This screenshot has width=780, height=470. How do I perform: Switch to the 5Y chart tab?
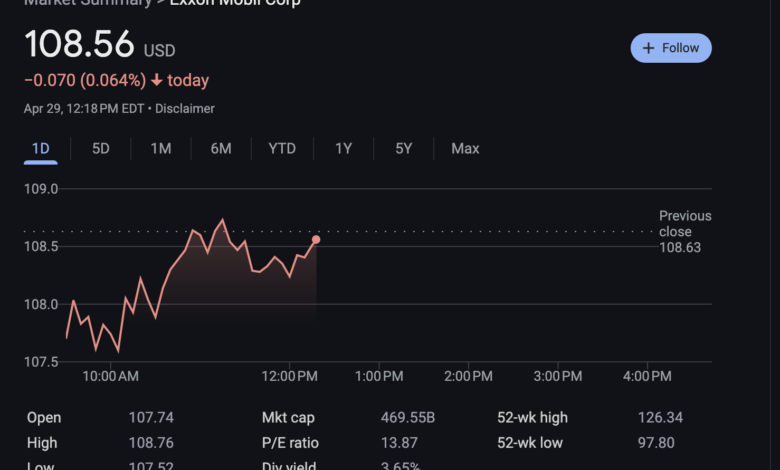click(403, 149)
